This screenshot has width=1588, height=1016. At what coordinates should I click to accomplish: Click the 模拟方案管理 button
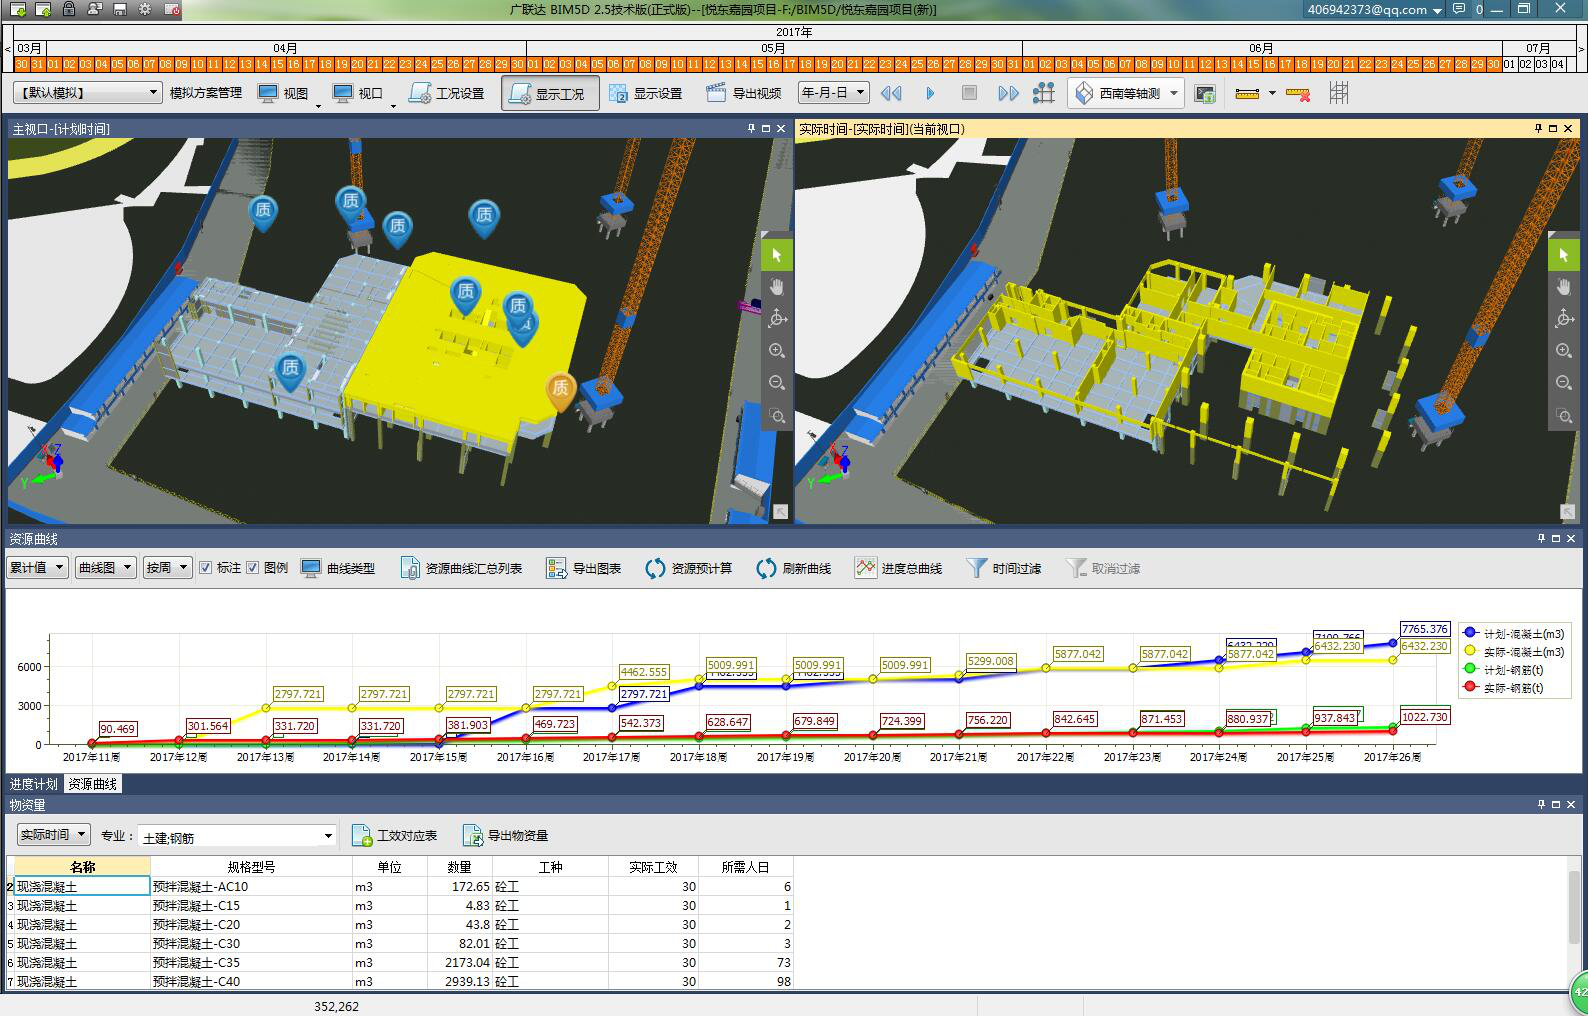[x=205, y=93]
